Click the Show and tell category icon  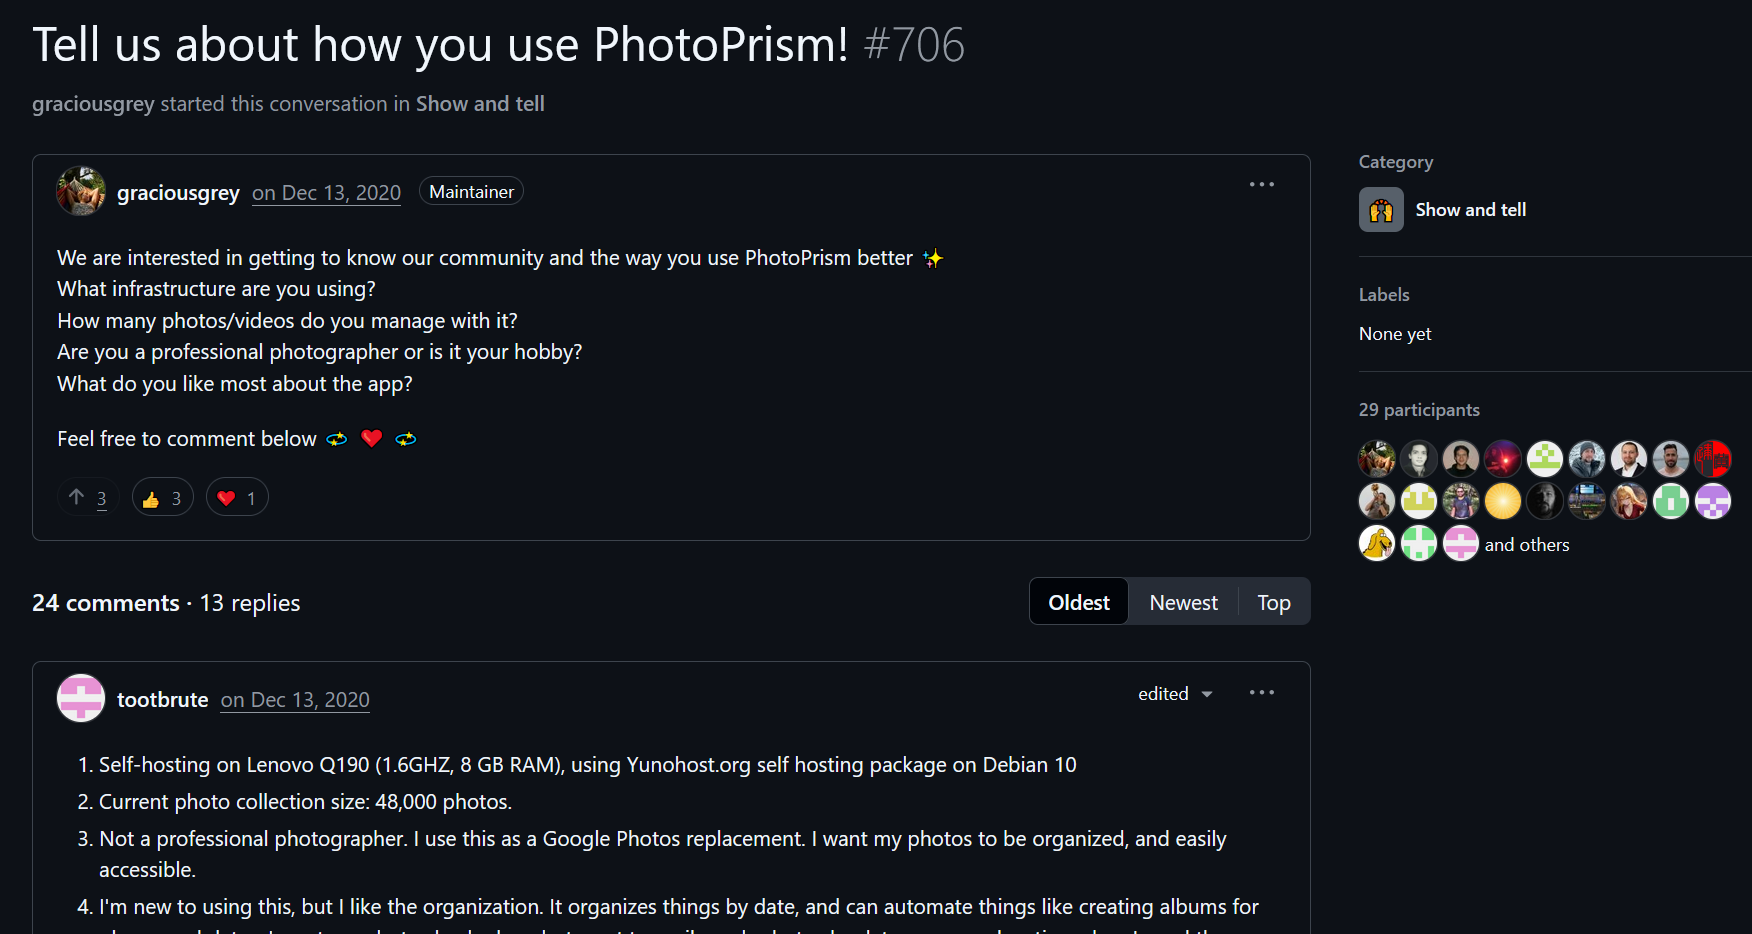tap(1381, 209)
